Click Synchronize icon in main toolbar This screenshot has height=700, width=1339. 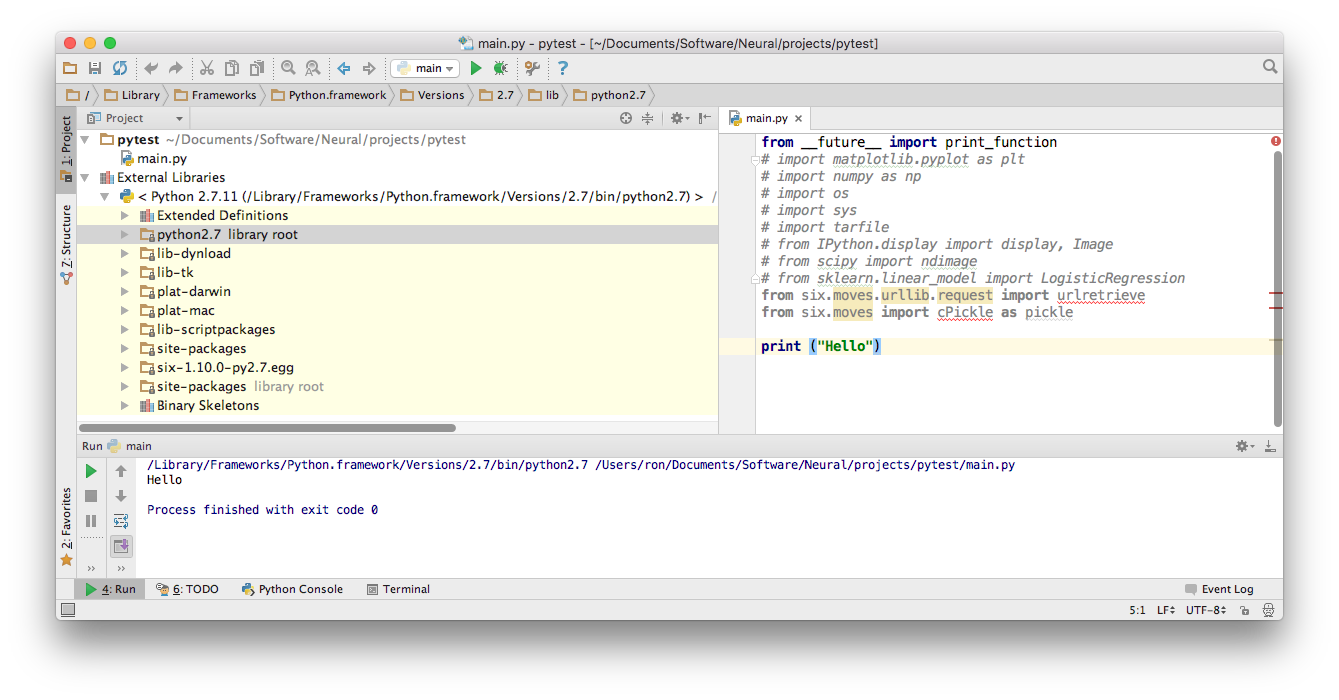[x=120, y=68]
